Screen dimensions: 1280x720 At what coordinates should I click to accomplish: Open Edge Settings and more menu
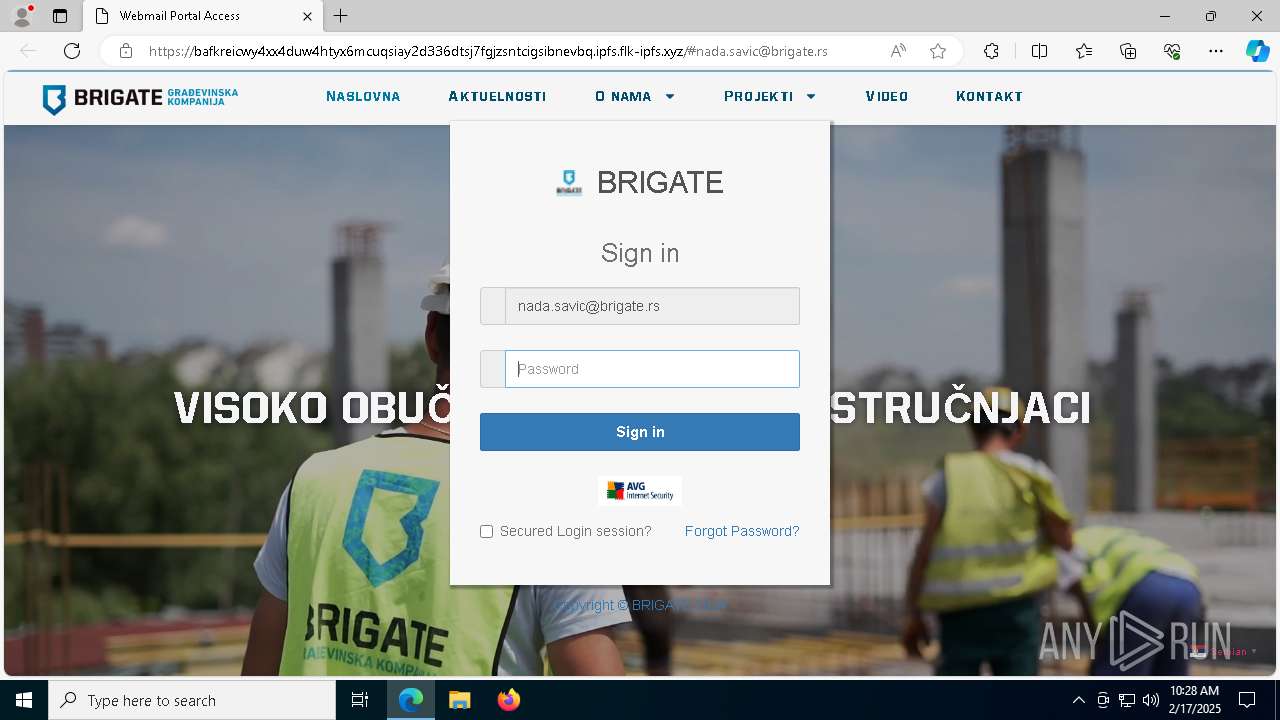click(1216, 51)
